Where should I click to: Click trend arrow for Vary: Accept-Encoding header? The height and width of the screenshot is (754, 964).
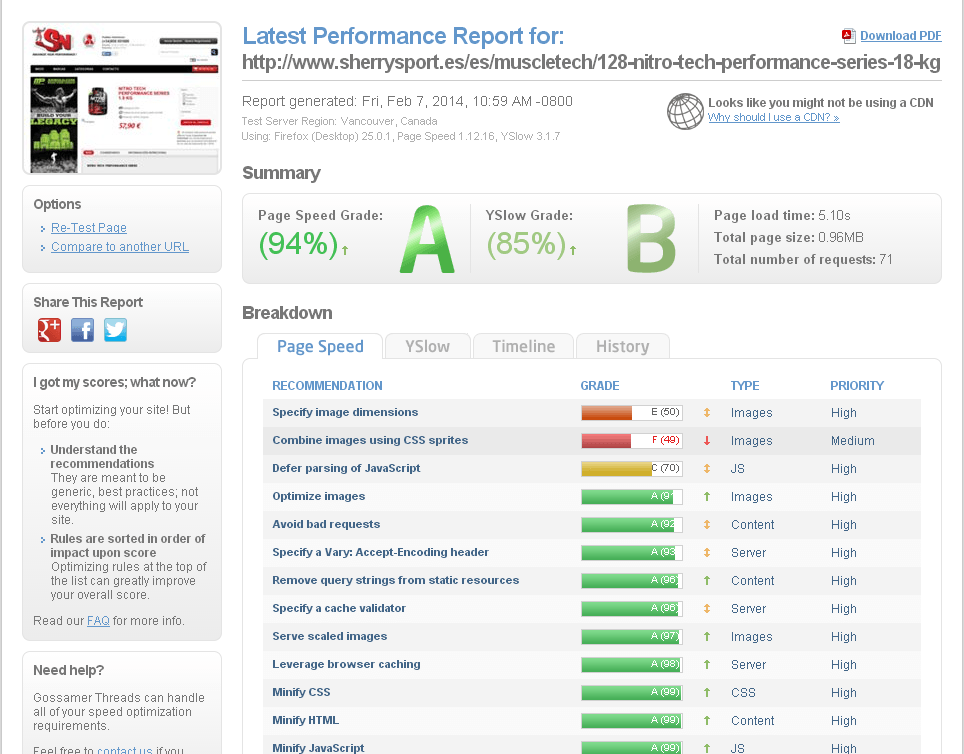pos(707,552)
